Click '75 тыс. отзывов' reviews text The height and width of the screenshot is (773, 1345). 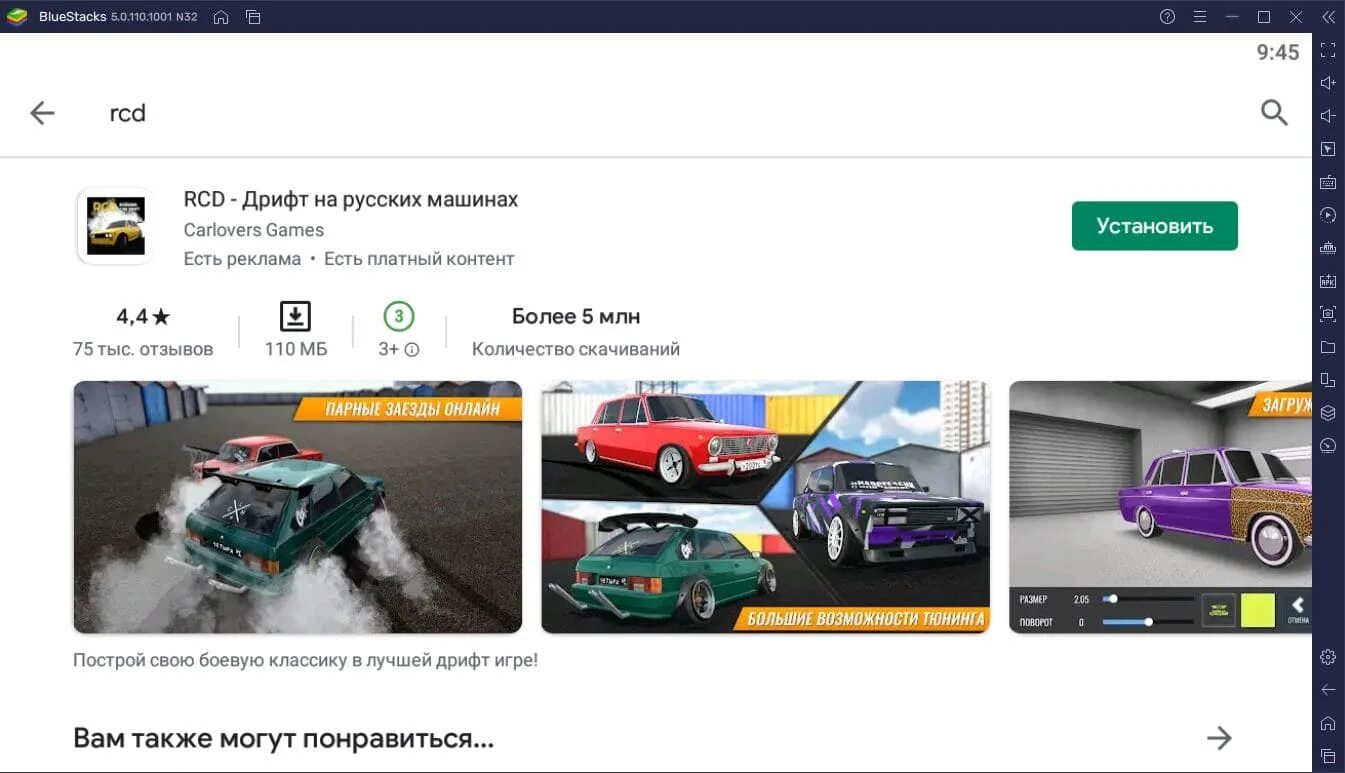point(143,349)
